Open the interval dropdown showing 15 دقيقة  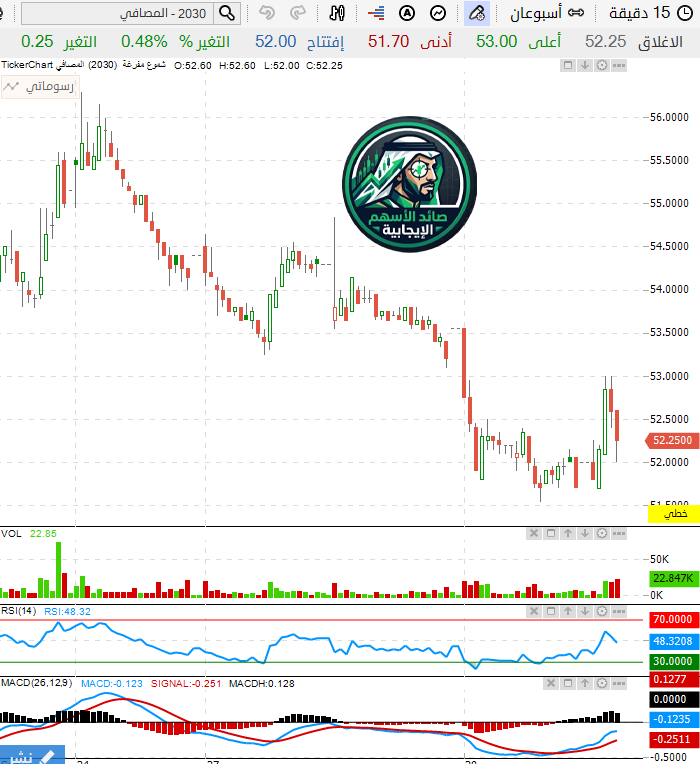point(639,13)
